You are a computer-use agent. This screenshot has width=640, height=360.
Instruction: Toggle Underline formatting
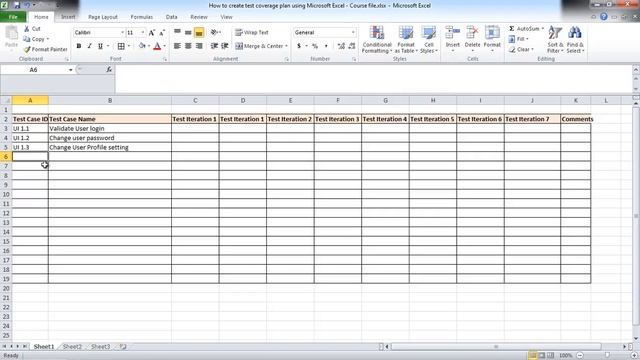pos(100,46)
